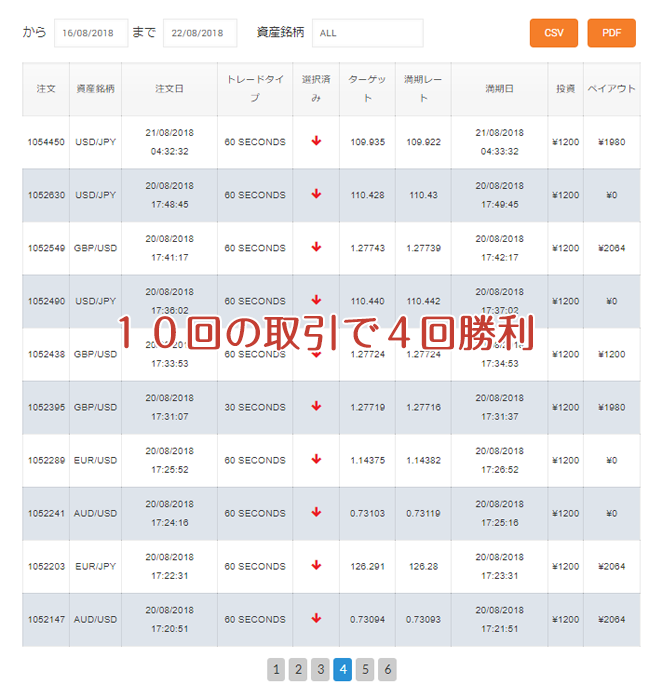Click payout ¥1200 in order 1052438 row

pyautogui.click(x=611, y=354)
